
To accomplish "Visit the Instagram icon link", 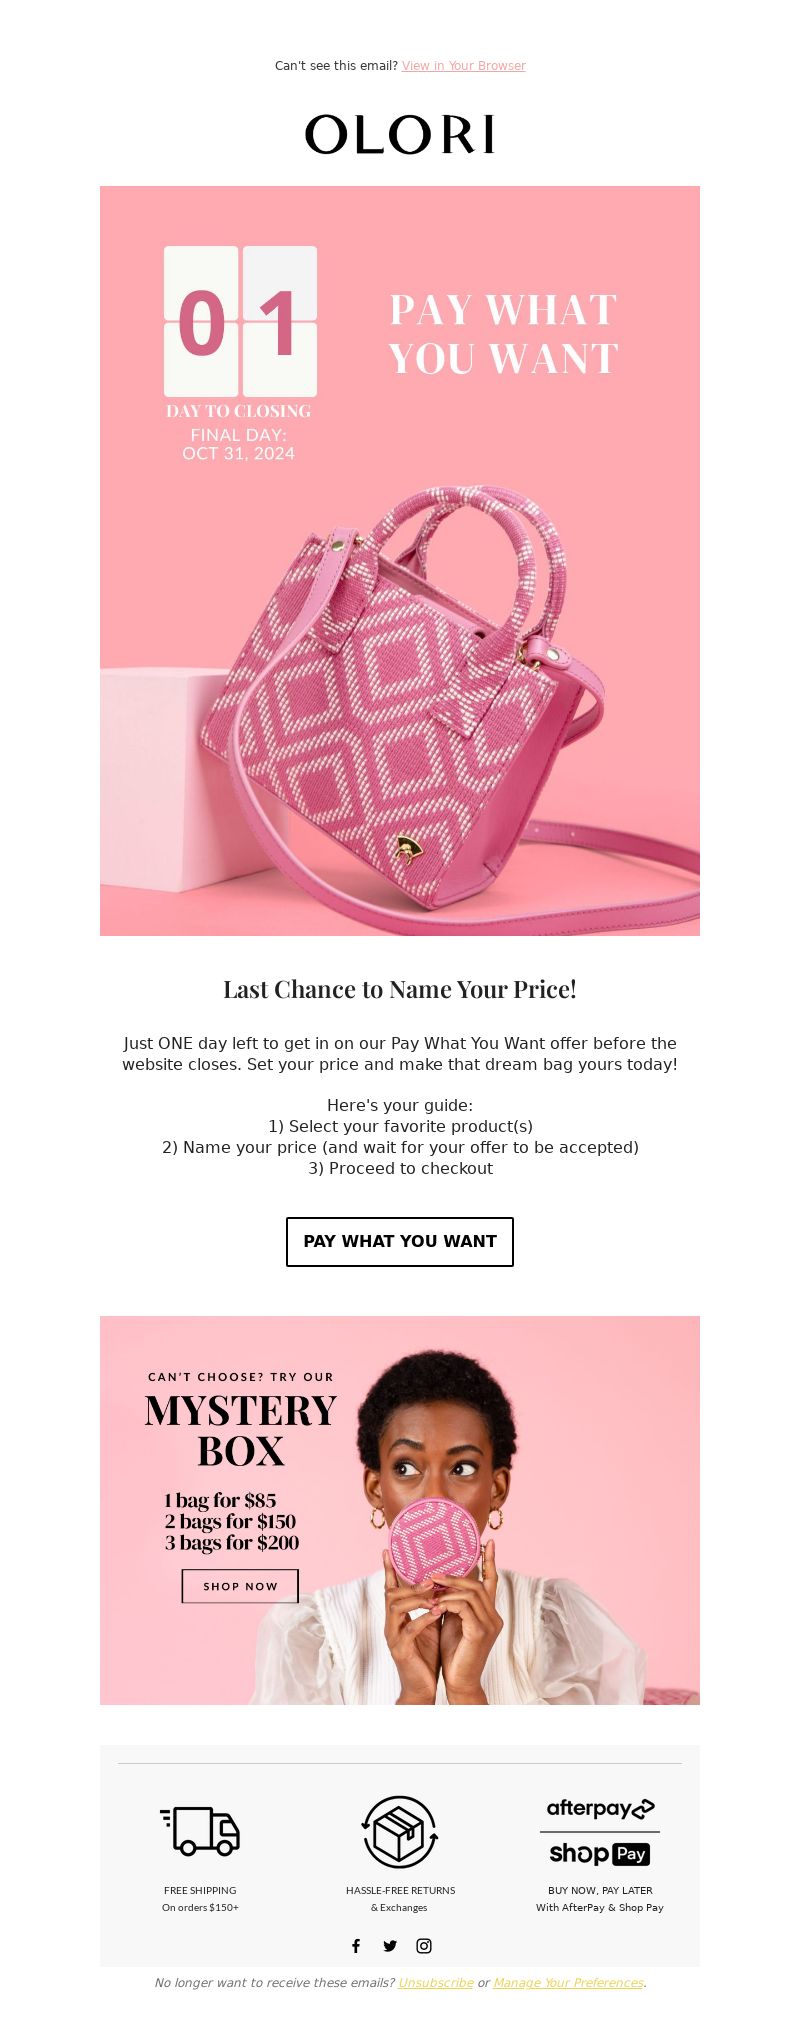I will tap(424, 1945).
